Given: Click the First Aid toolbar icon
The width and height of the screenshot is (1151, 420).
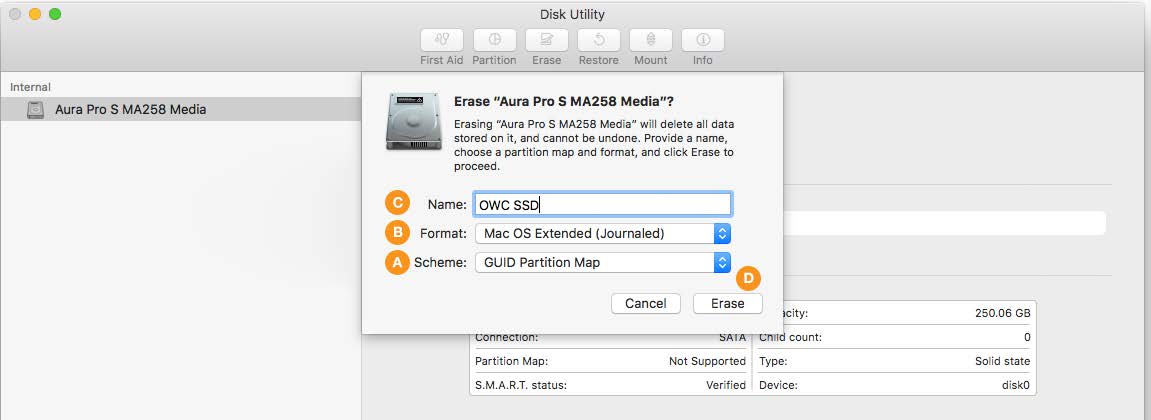Looking at the screenshot, I should [441, 40].
